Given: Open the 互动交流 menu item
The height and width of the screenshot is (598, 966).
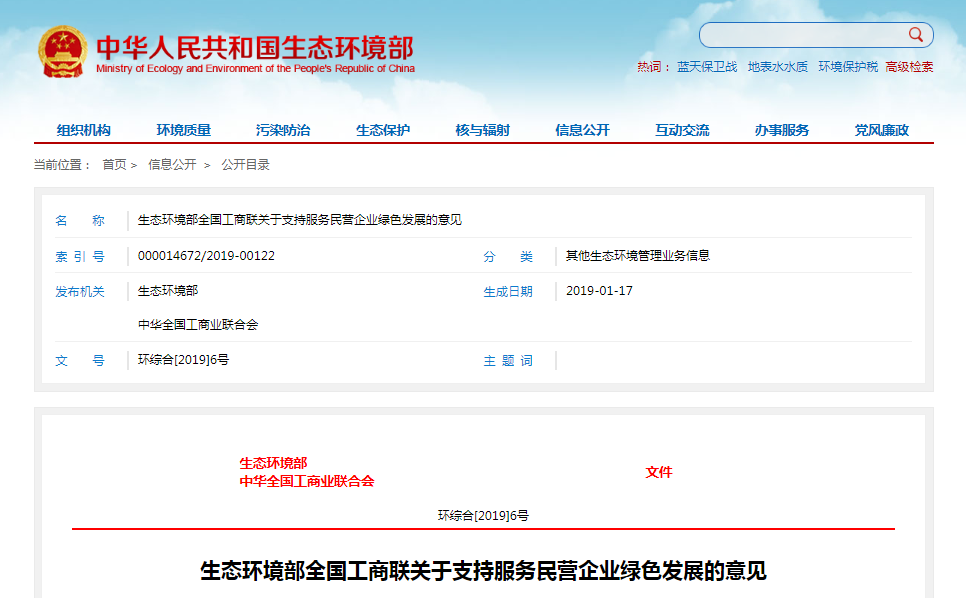Looking at the screenshot, I should (682, 130).
